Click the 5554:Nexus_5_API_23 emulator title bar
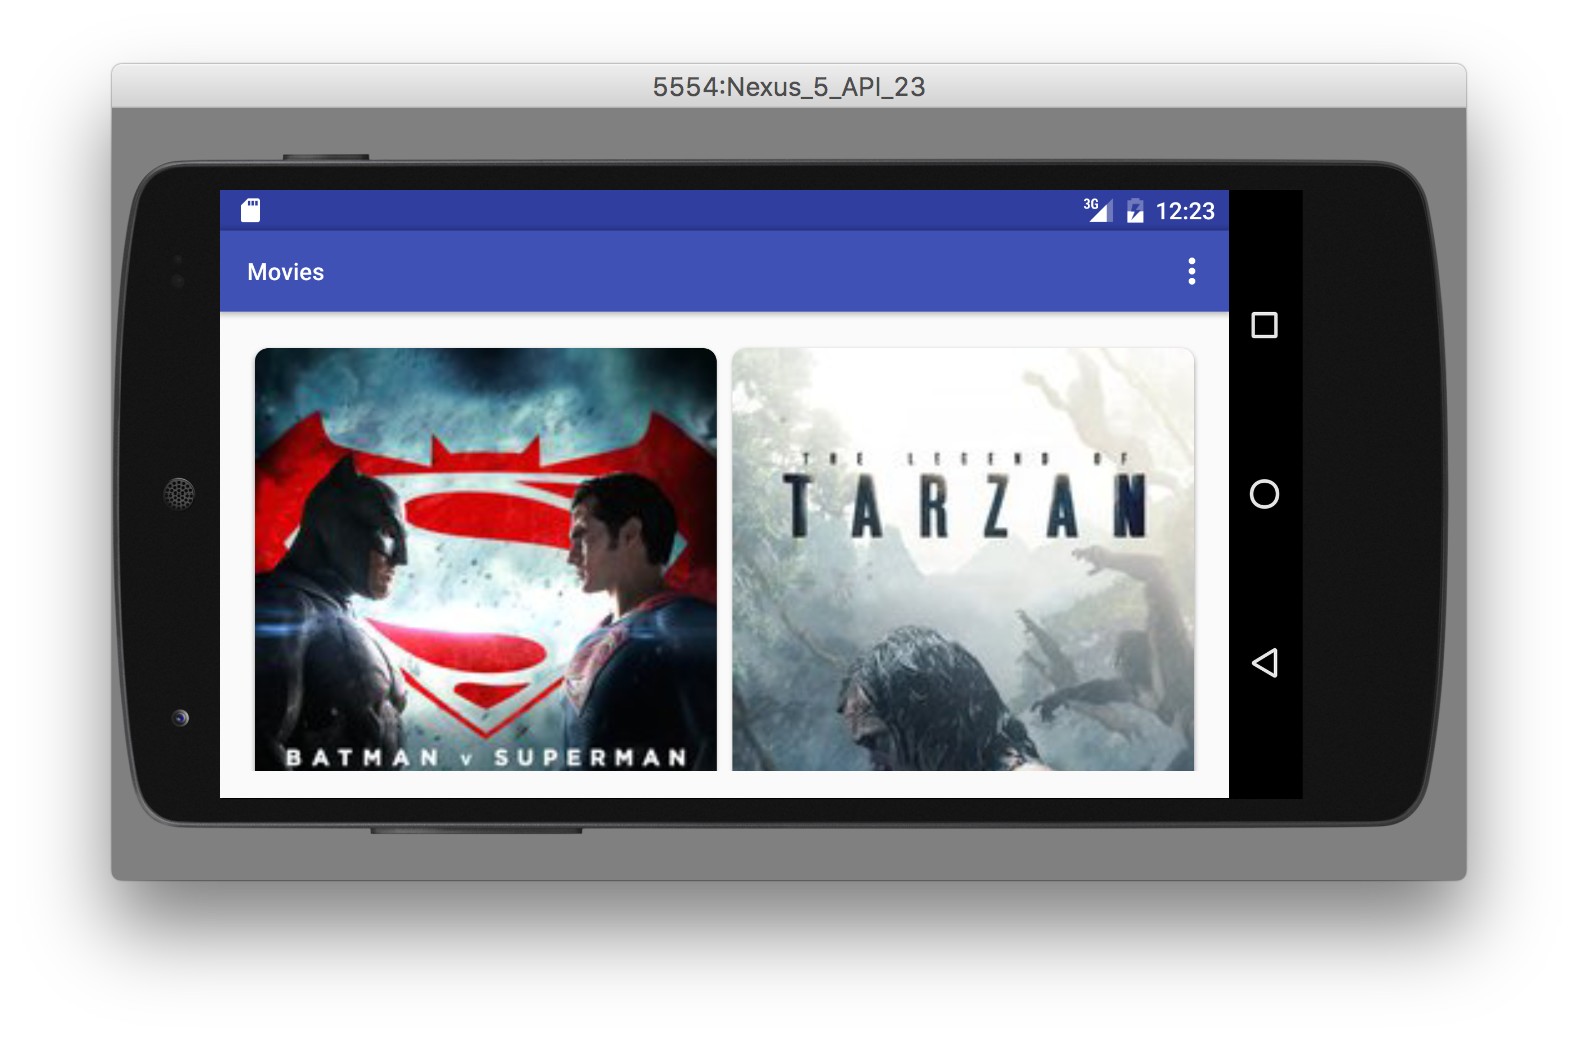The width and height of the screenshot is (1578, 1040). [789, 86]
